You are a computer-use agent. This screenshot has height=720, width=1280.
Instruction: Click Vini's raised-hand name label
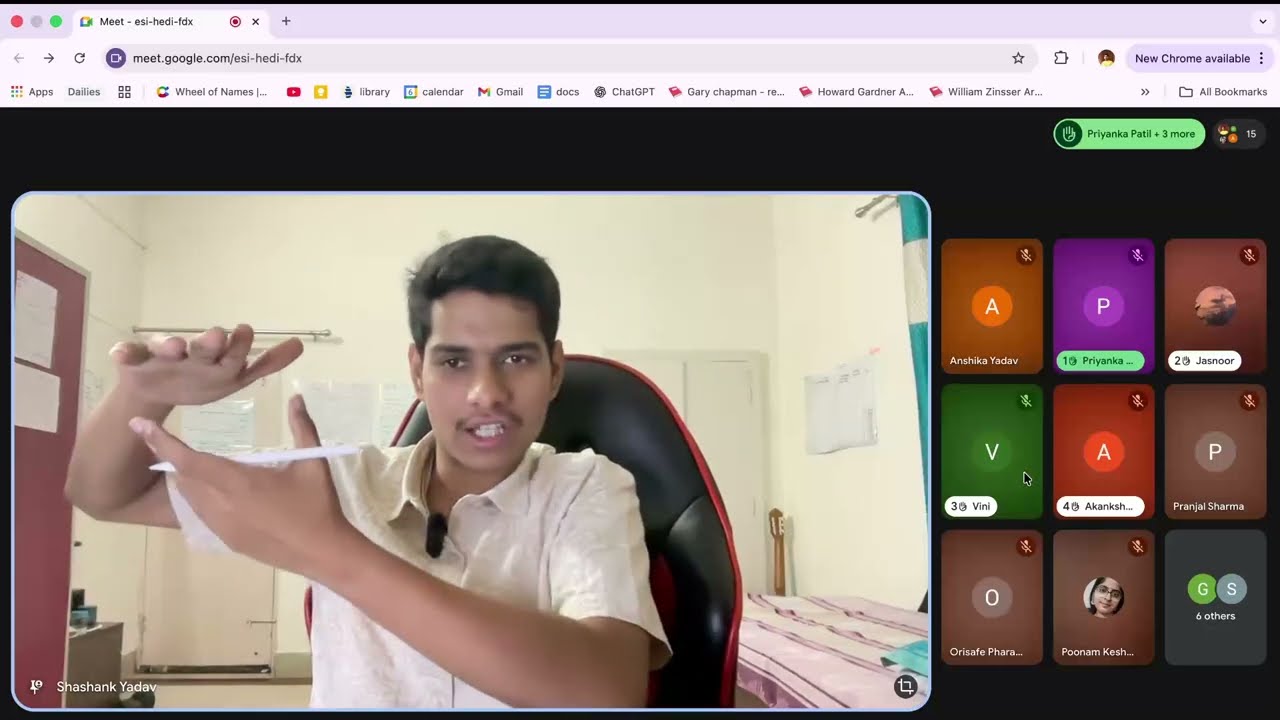coord(971,506)
